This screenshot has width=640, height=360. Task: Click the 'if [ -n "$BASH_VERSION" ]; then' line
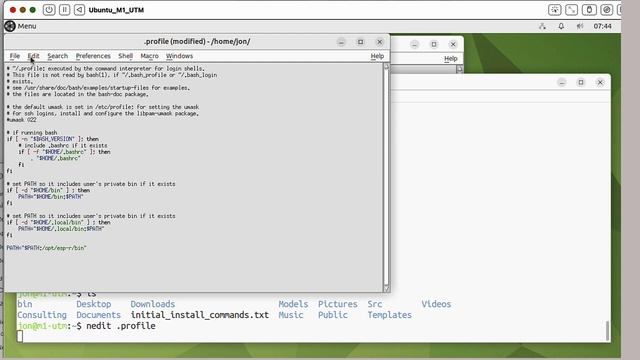[53, 139]
